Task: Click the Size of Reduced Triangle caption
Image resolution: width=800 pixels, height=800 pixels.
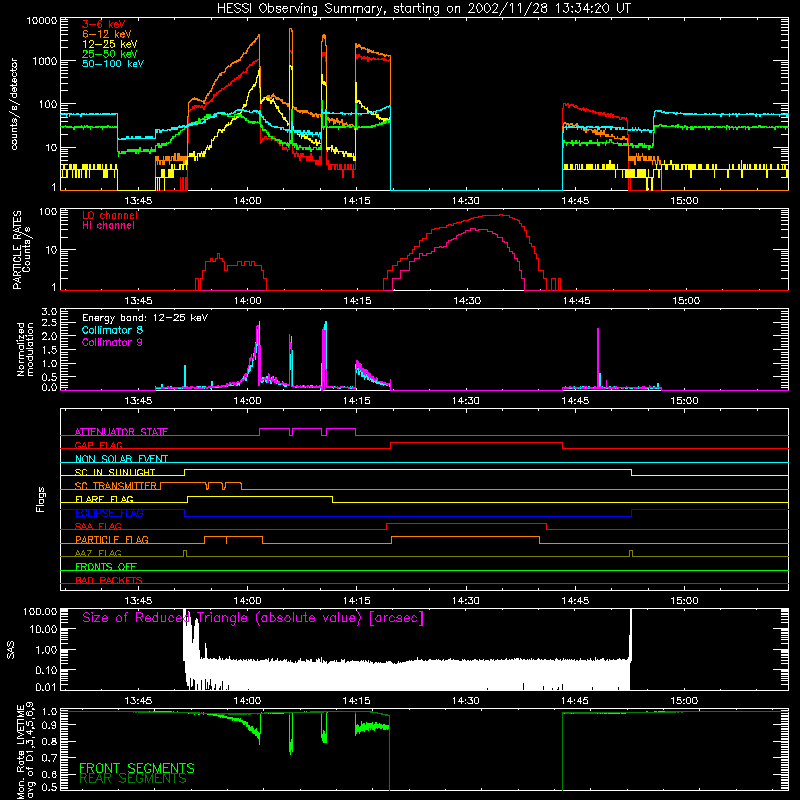Action: (253, 618)
